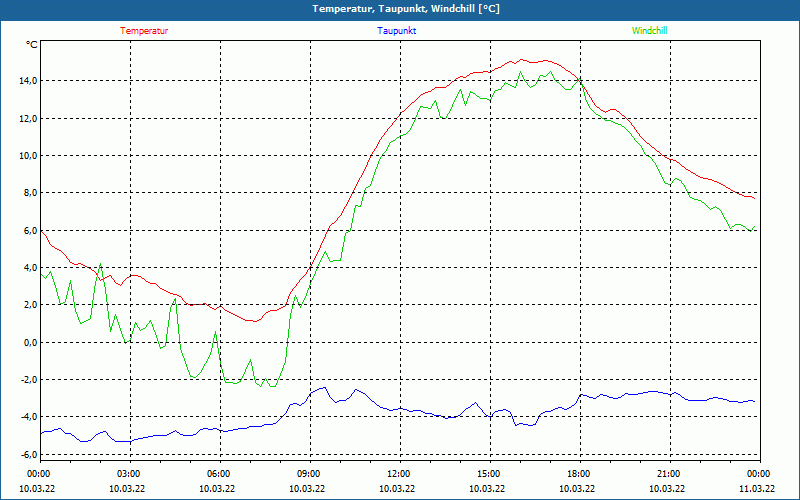Click the 10,0 y-axis label
This screenshot has height=500, width=800.
pos(28,156)
